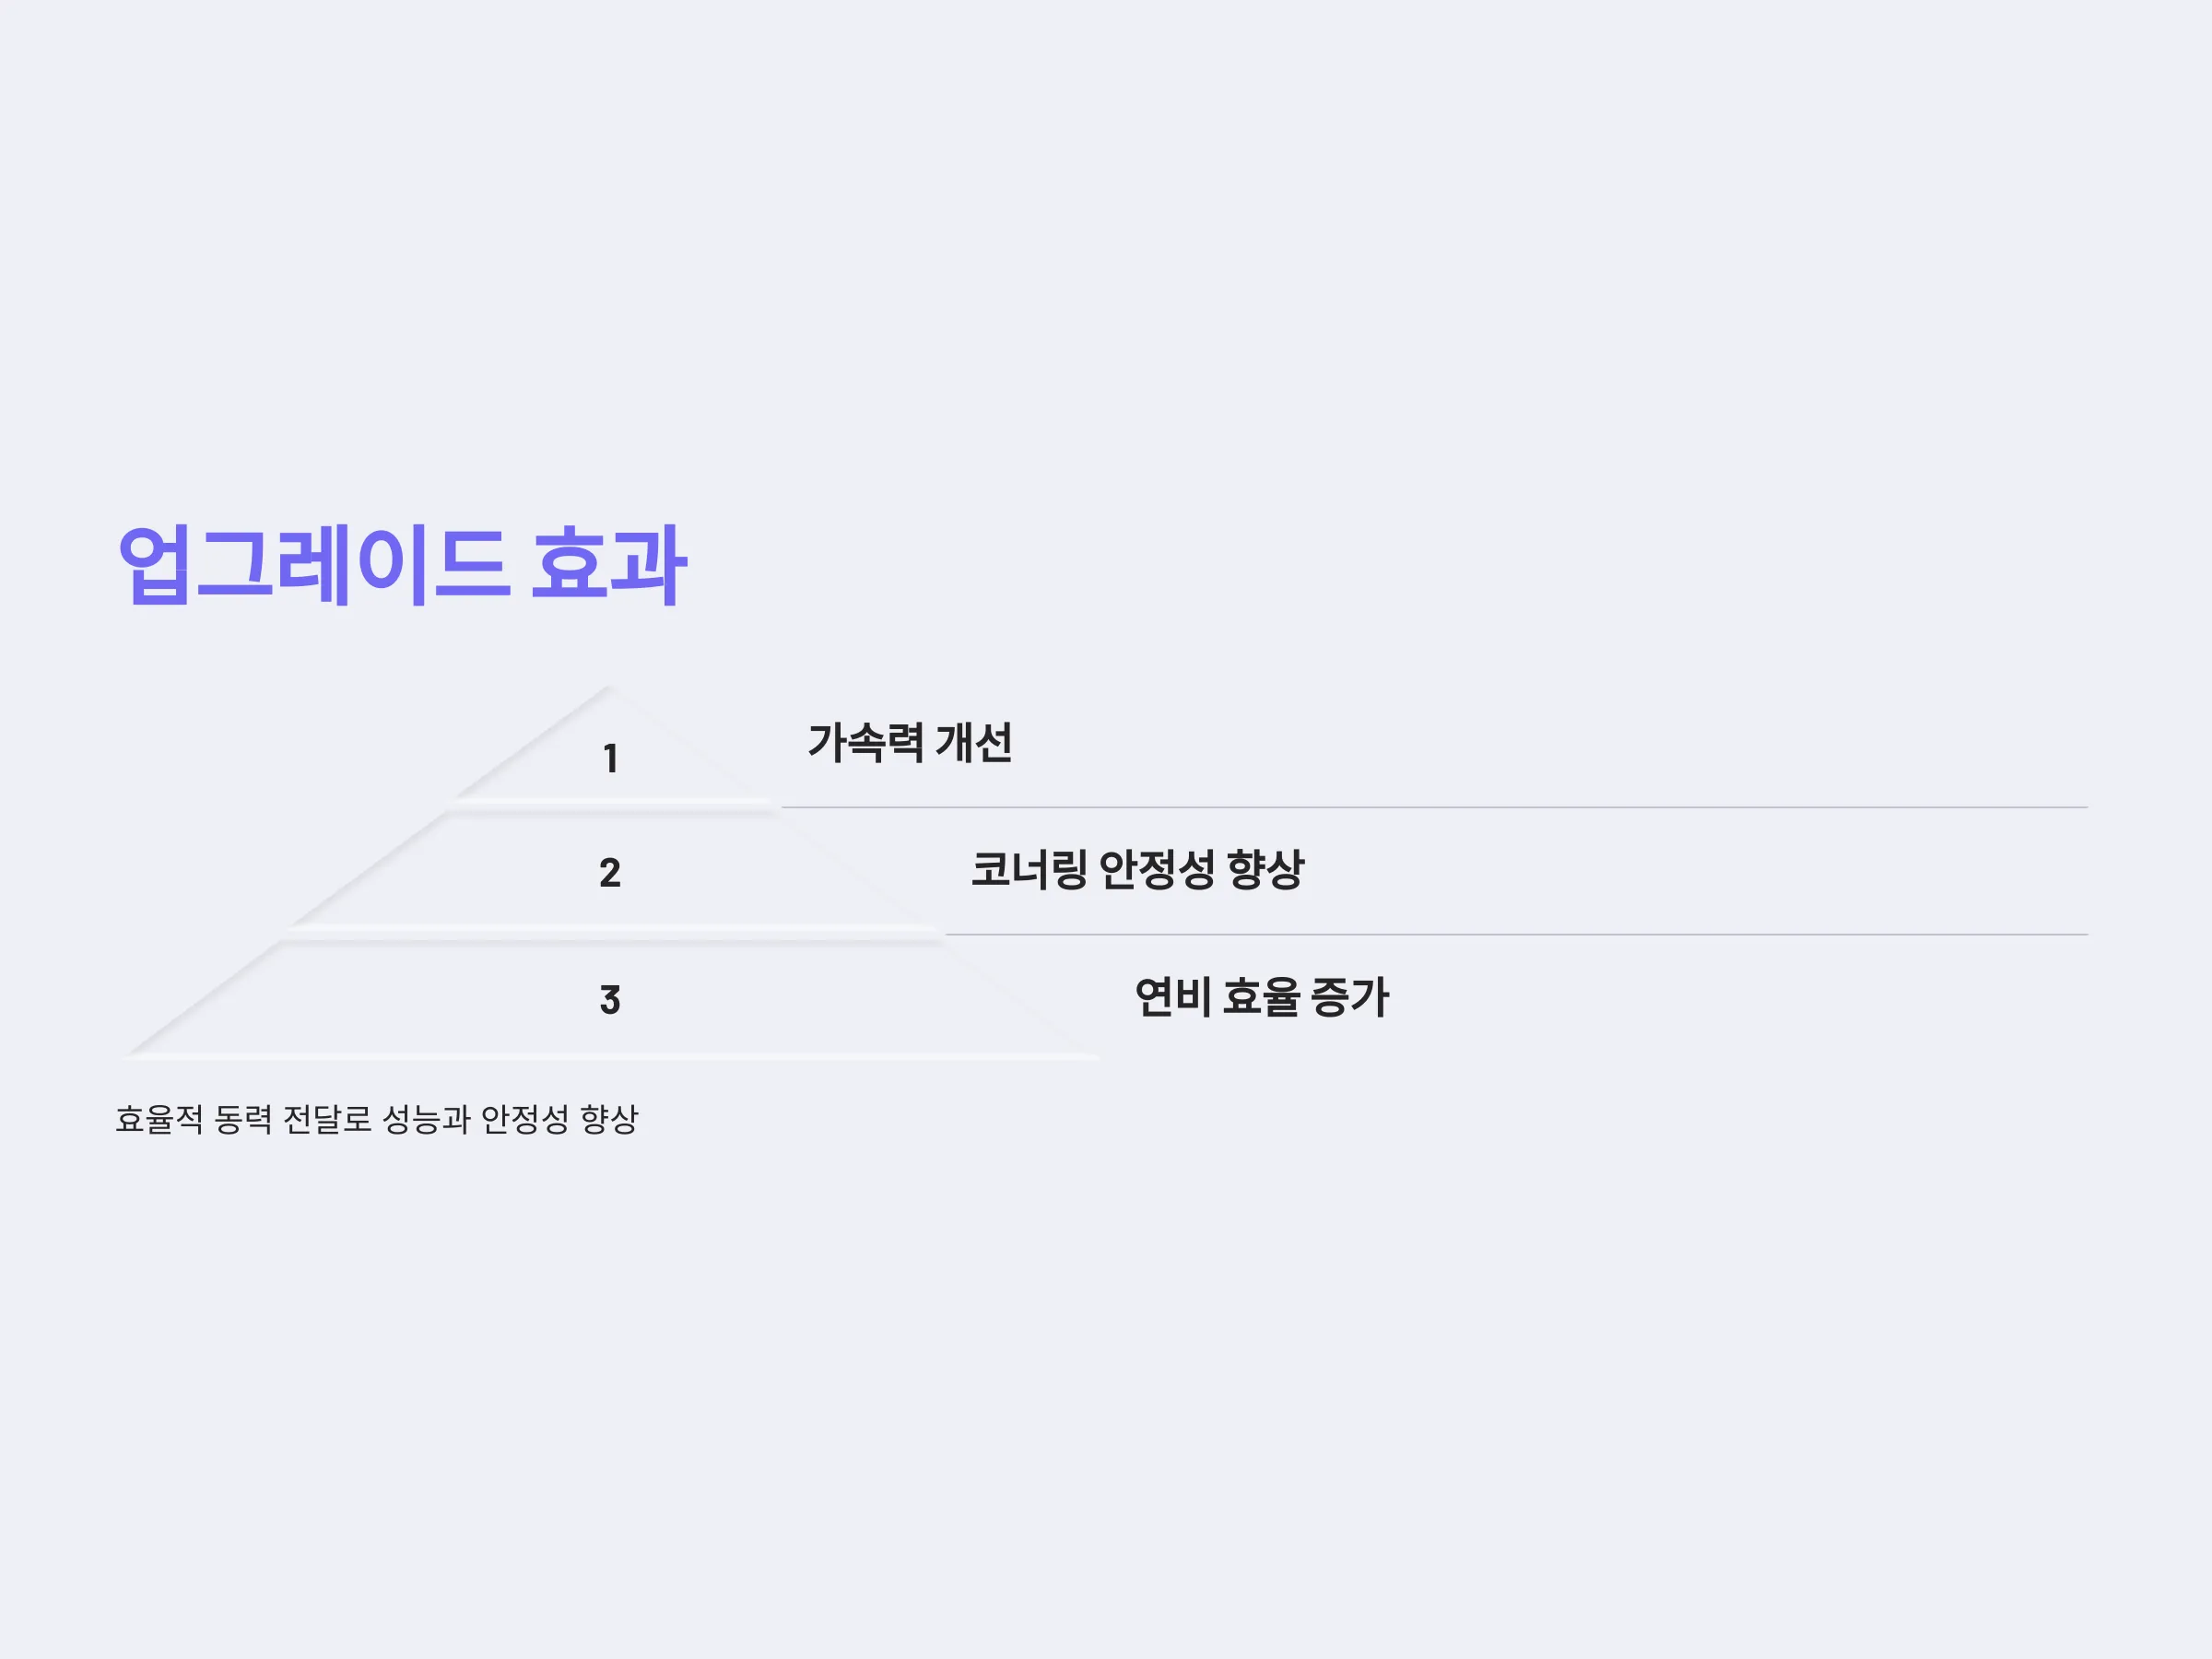Image resolution: width=2212 pixels, height=1659 pixels.
Task: Click the number 3 in the pyramid
Action: [x=610, y=1000]
